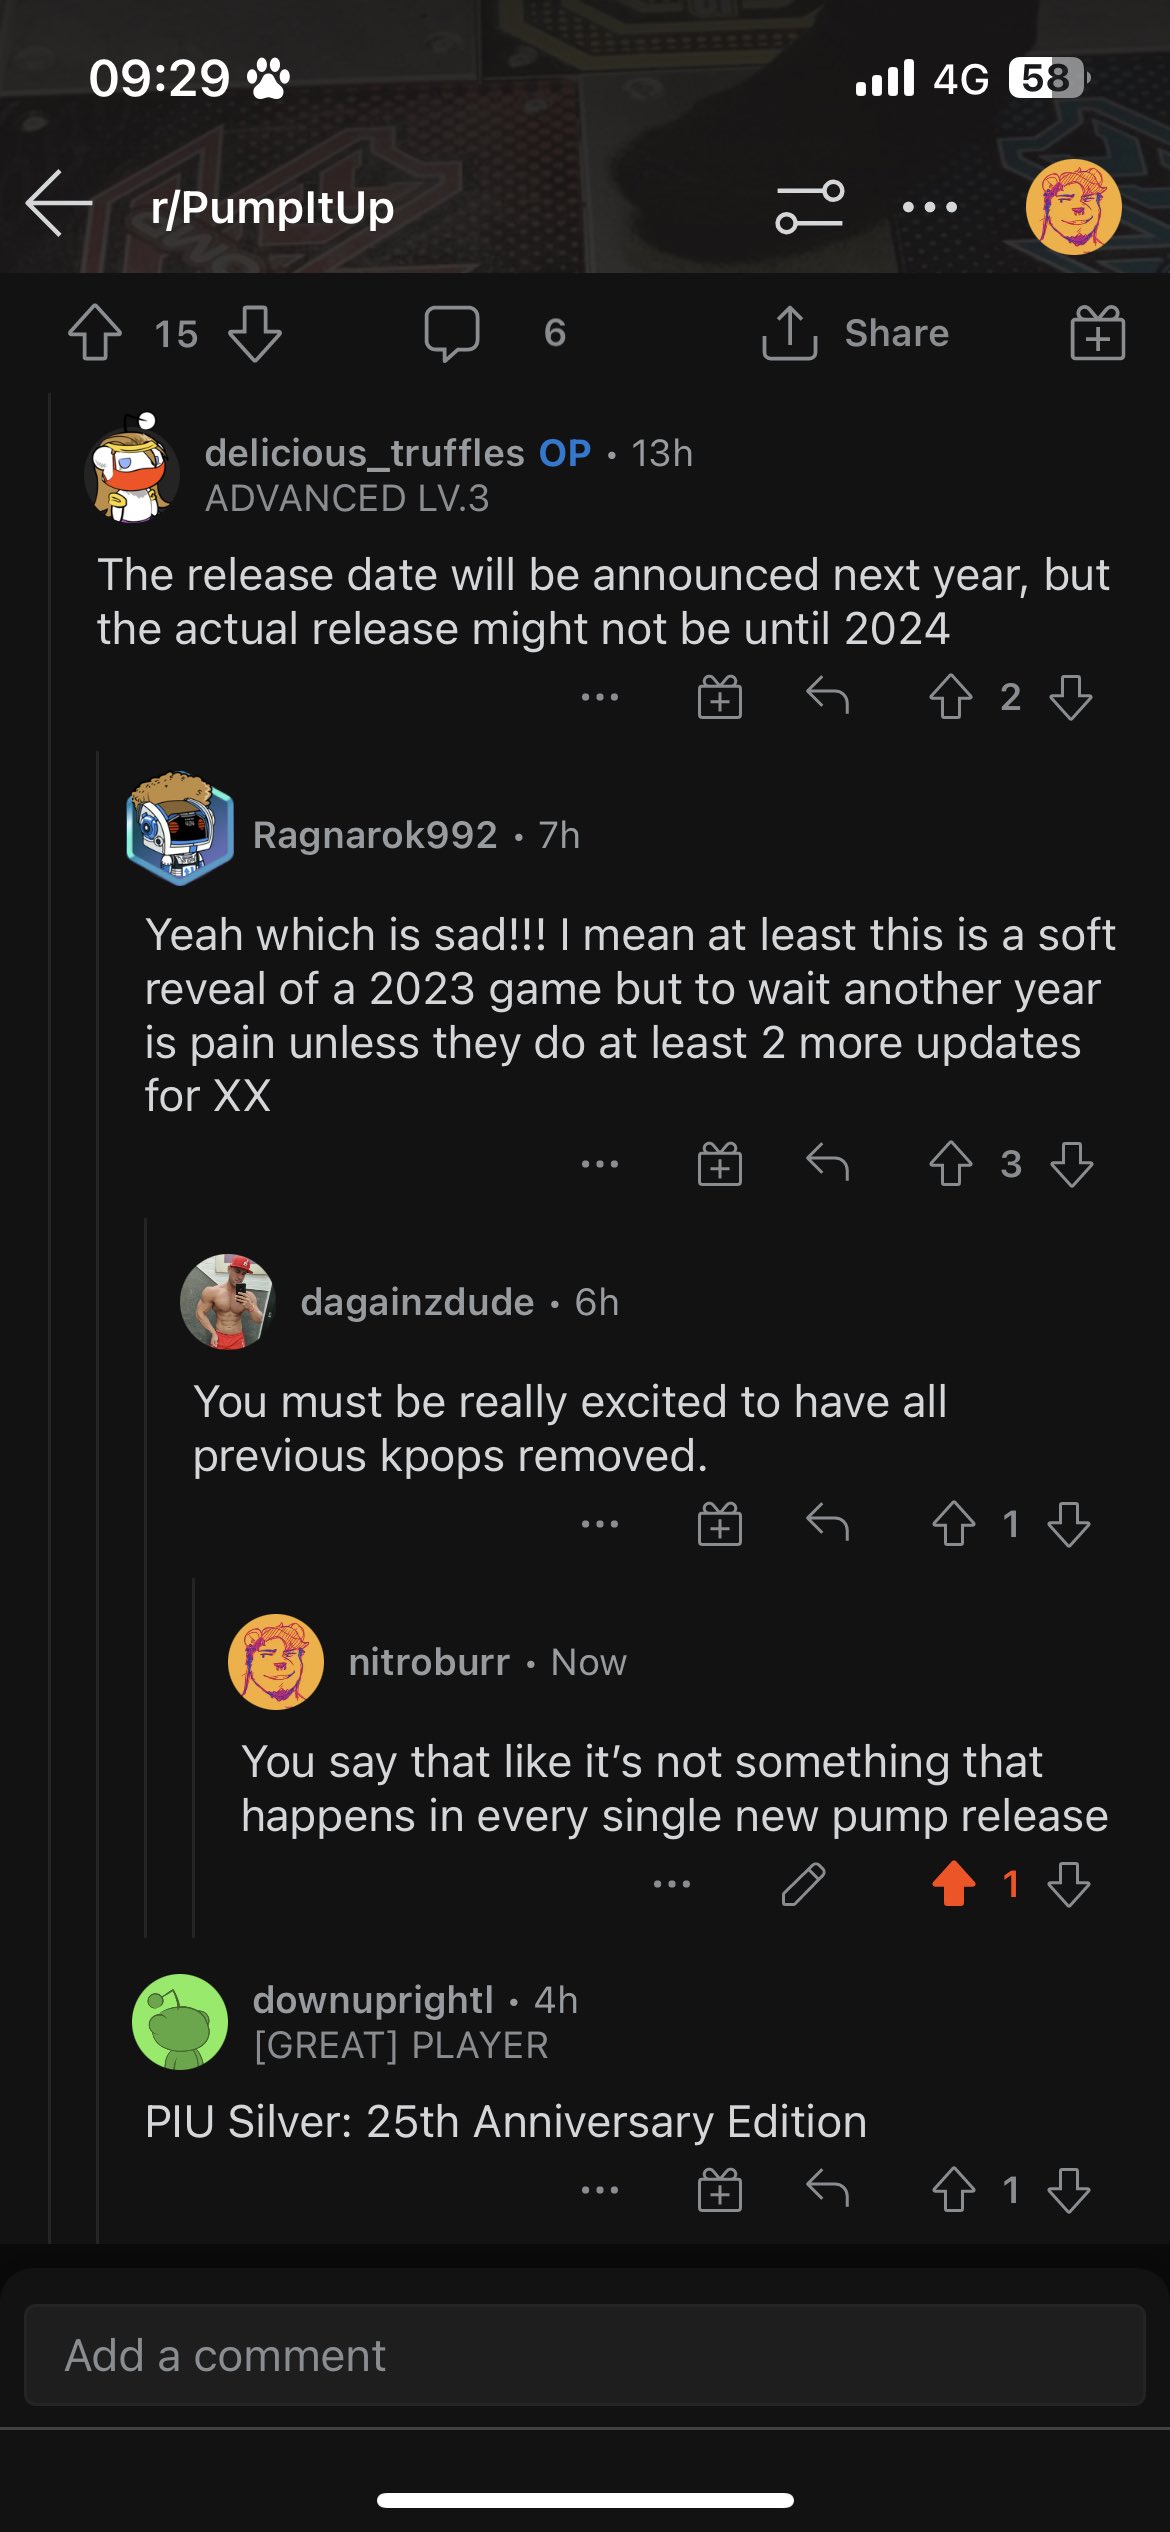1170x2532 pixels.
Task: Award dagainzdude's comment
Action: pos(719,1524)
